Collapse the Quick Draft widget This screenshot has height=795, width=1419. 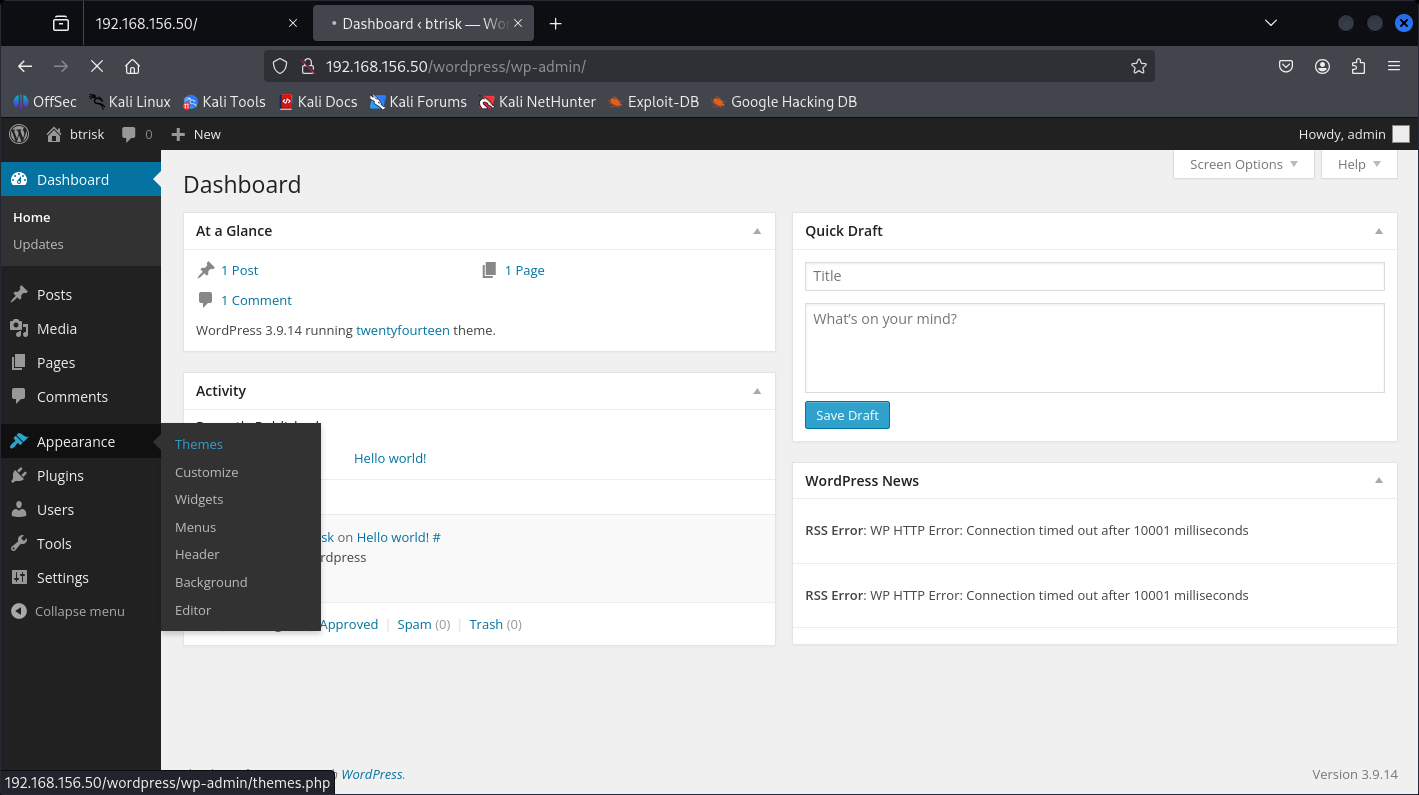pyautogui.click(x=1379, y=231)
